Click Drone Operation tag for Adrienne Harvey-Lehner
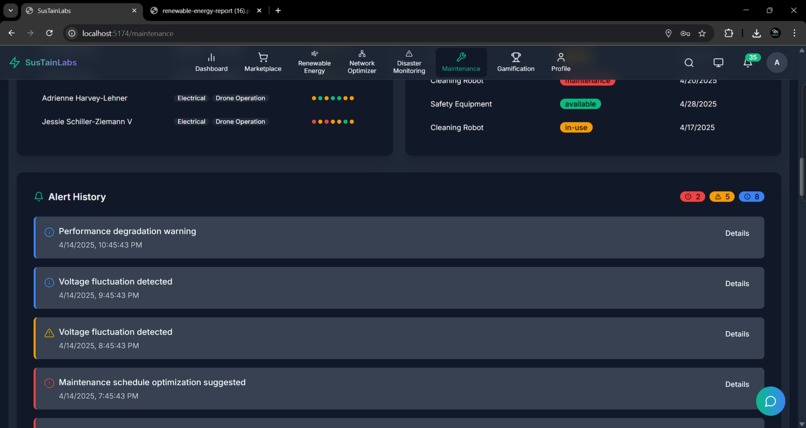 (x=240, y=98)
